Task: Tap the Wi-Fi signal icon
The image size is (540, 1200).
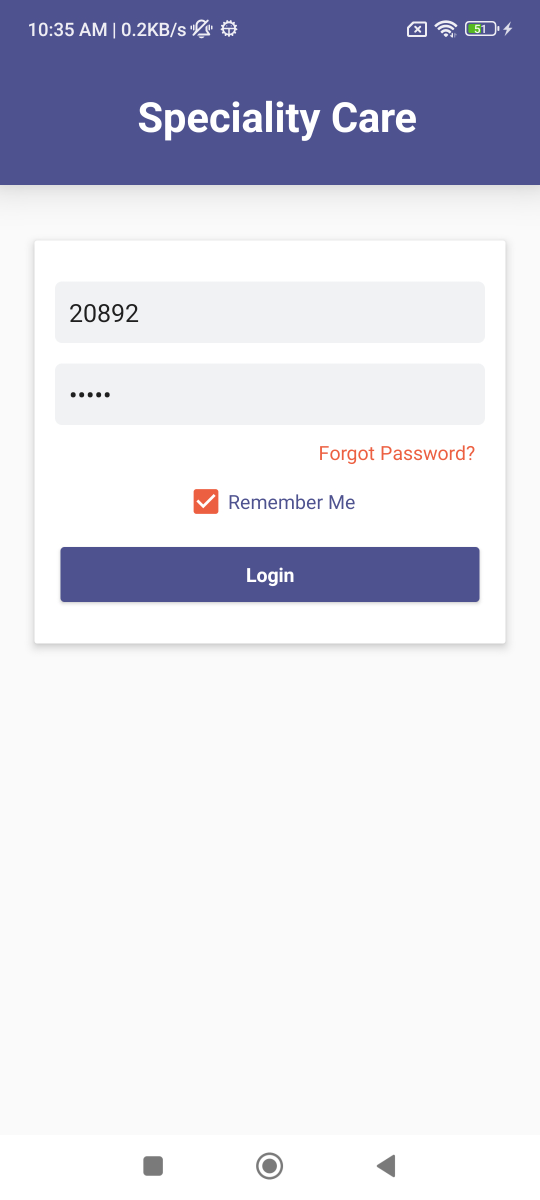Action: pos(445,29)
